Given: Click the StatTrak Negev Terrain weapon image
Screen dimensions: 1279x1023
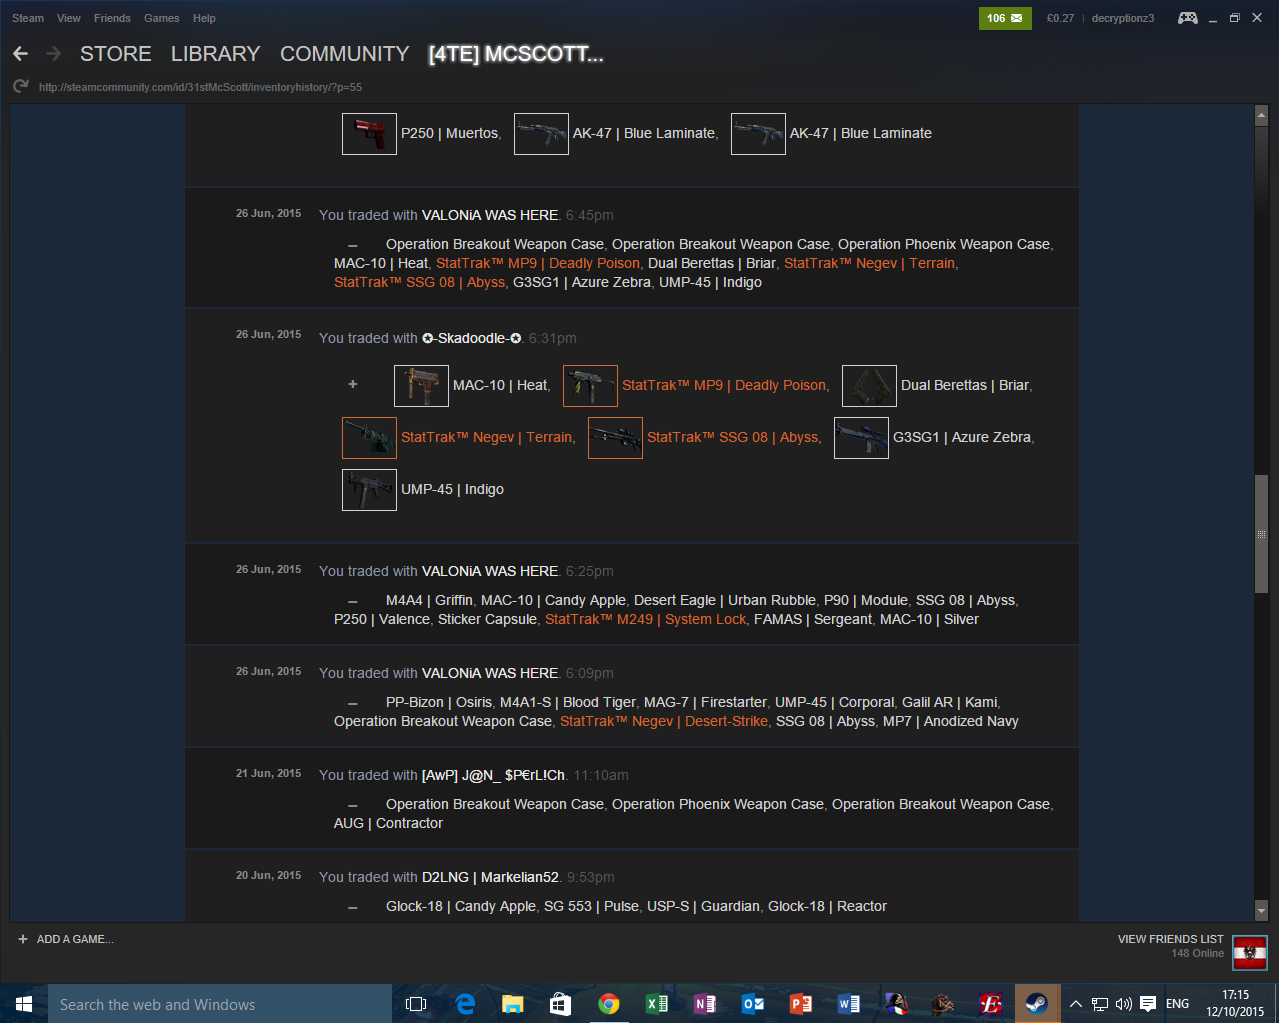Looking at the screenshot, I should tap(369, 438).
